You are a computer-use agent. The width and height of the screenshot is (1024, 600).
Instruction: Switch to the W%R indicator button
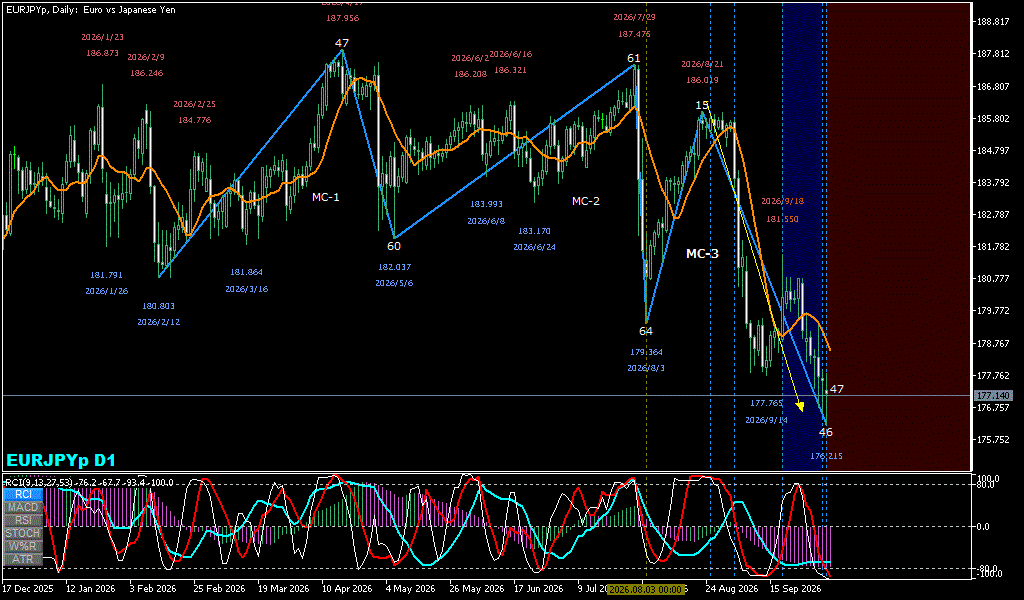(x=23, y=546)
